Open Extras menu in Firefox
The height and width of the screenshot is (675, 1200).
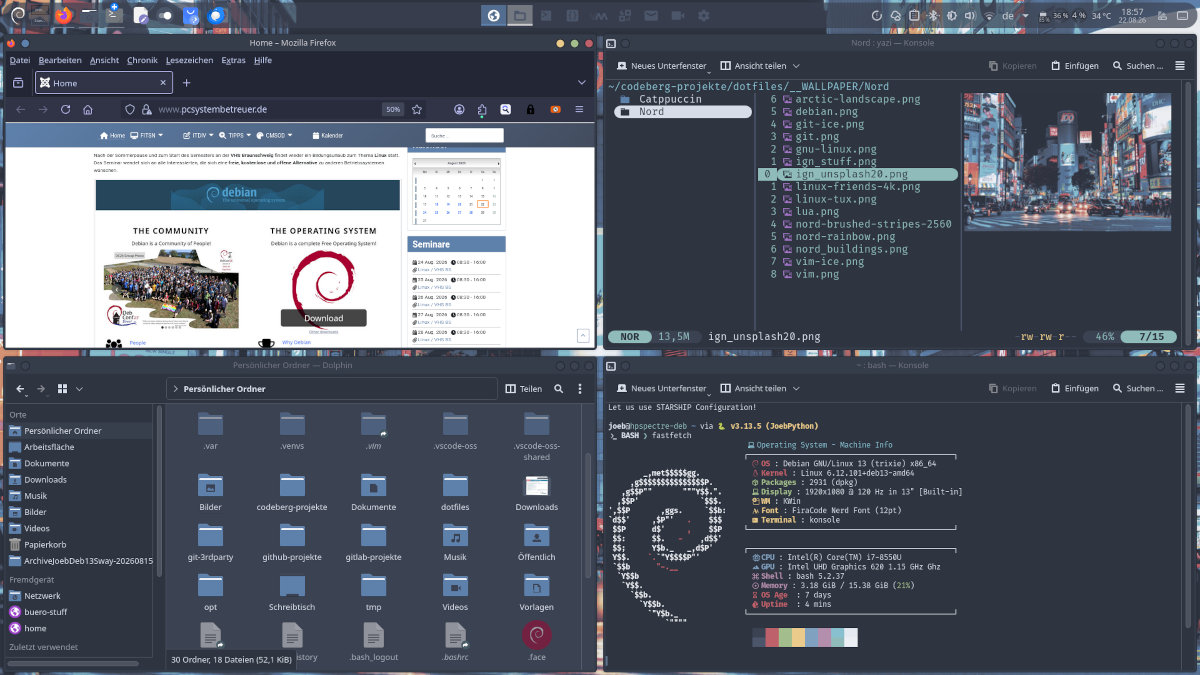click(233, 60)
